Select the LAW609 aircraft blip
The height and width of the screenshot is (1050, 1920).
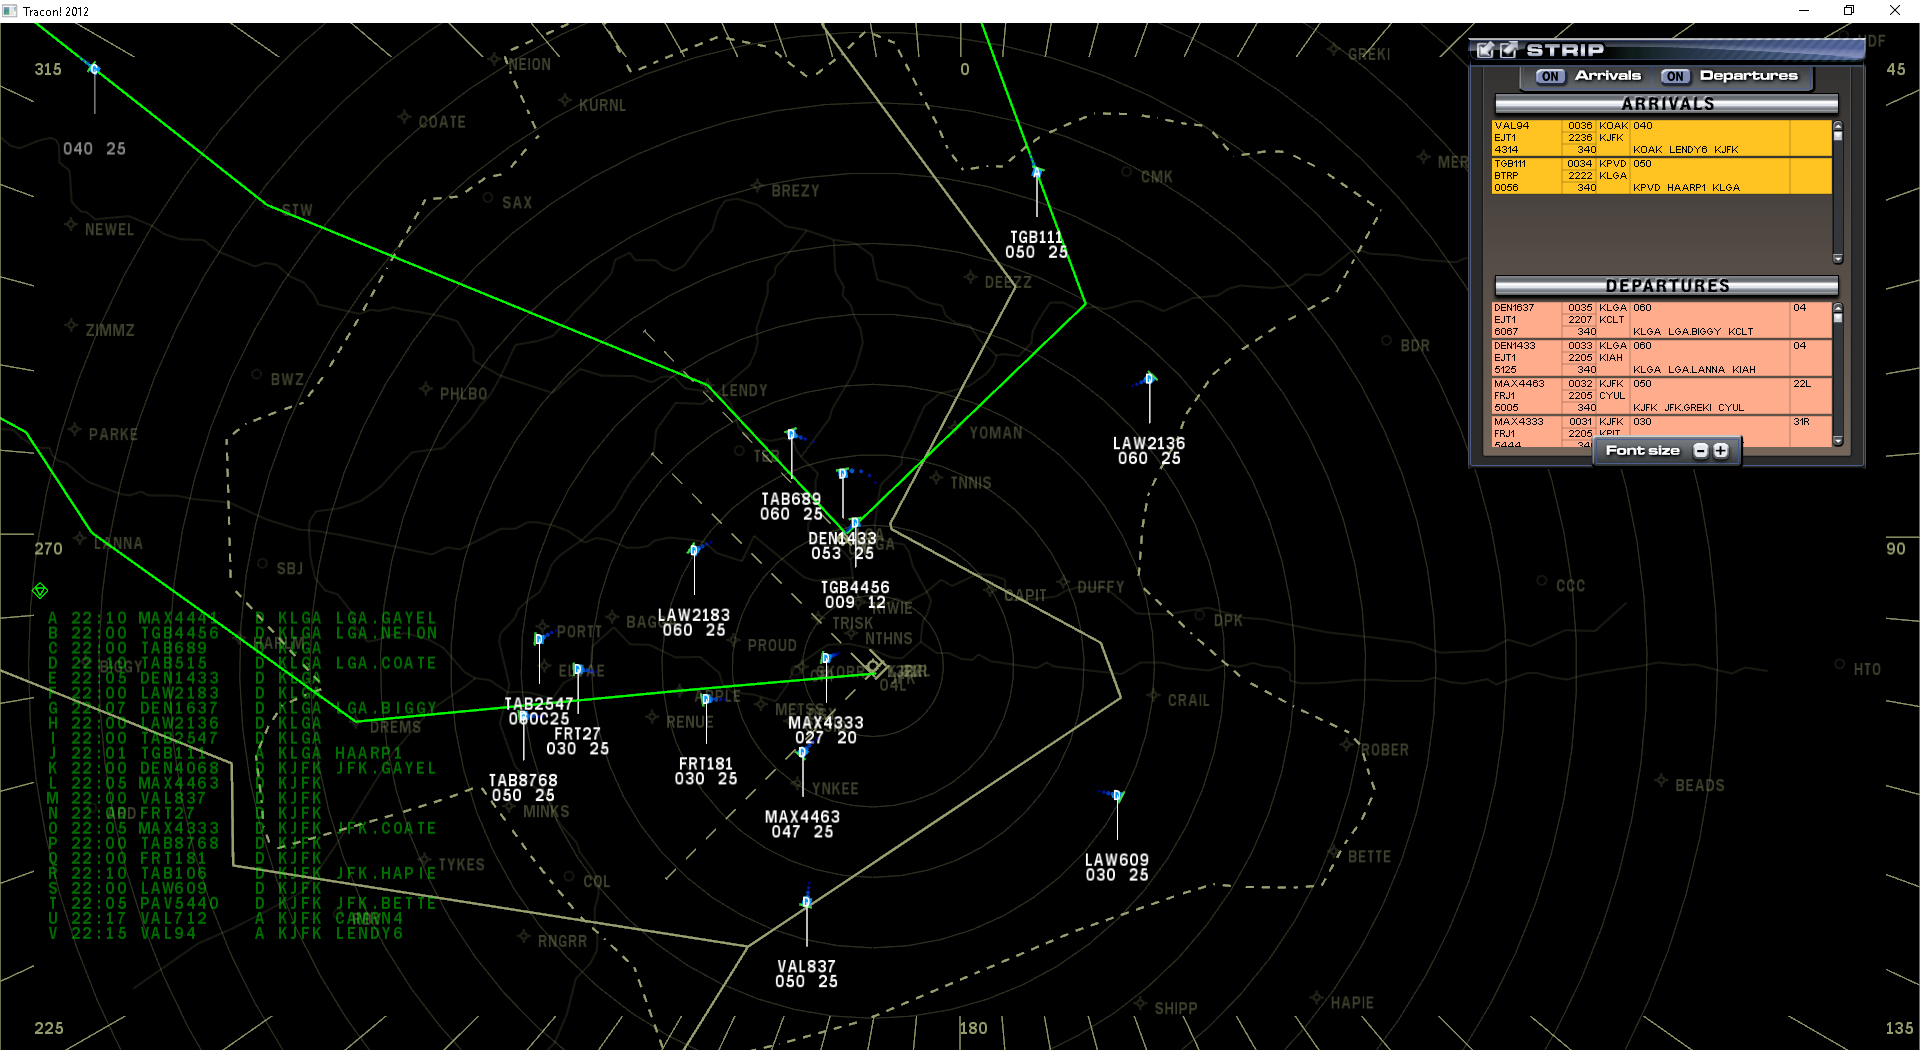click(1115, 796)
